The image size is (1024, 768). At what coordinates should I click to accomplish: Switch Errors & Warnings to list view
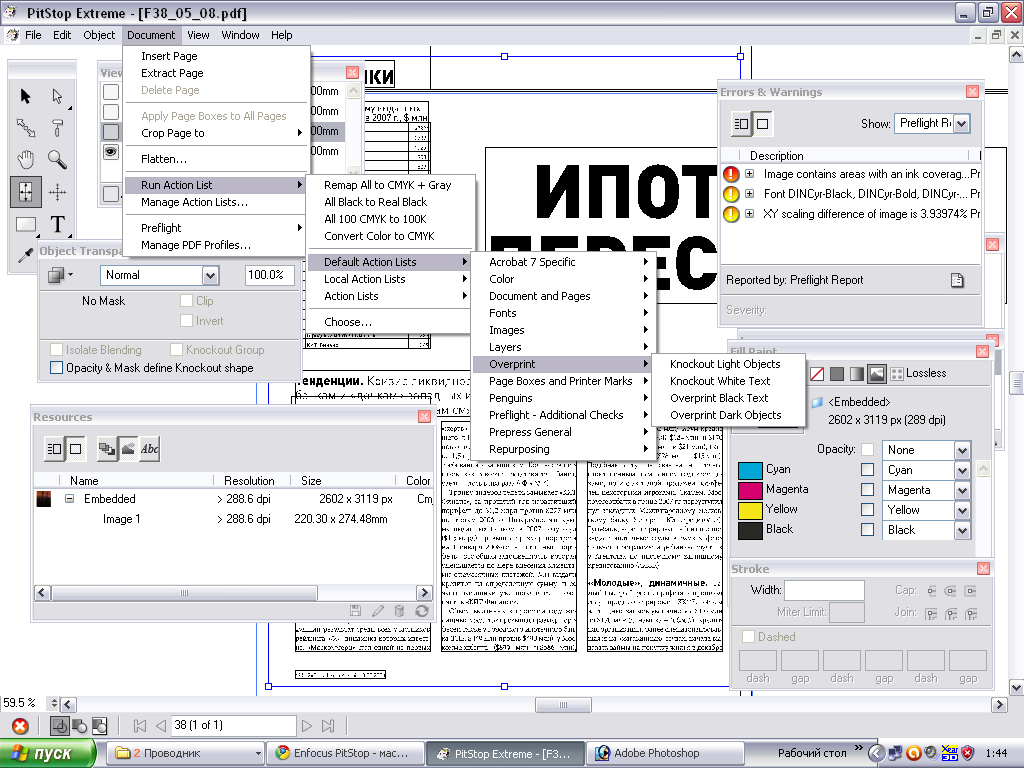(x=741, y=123)
